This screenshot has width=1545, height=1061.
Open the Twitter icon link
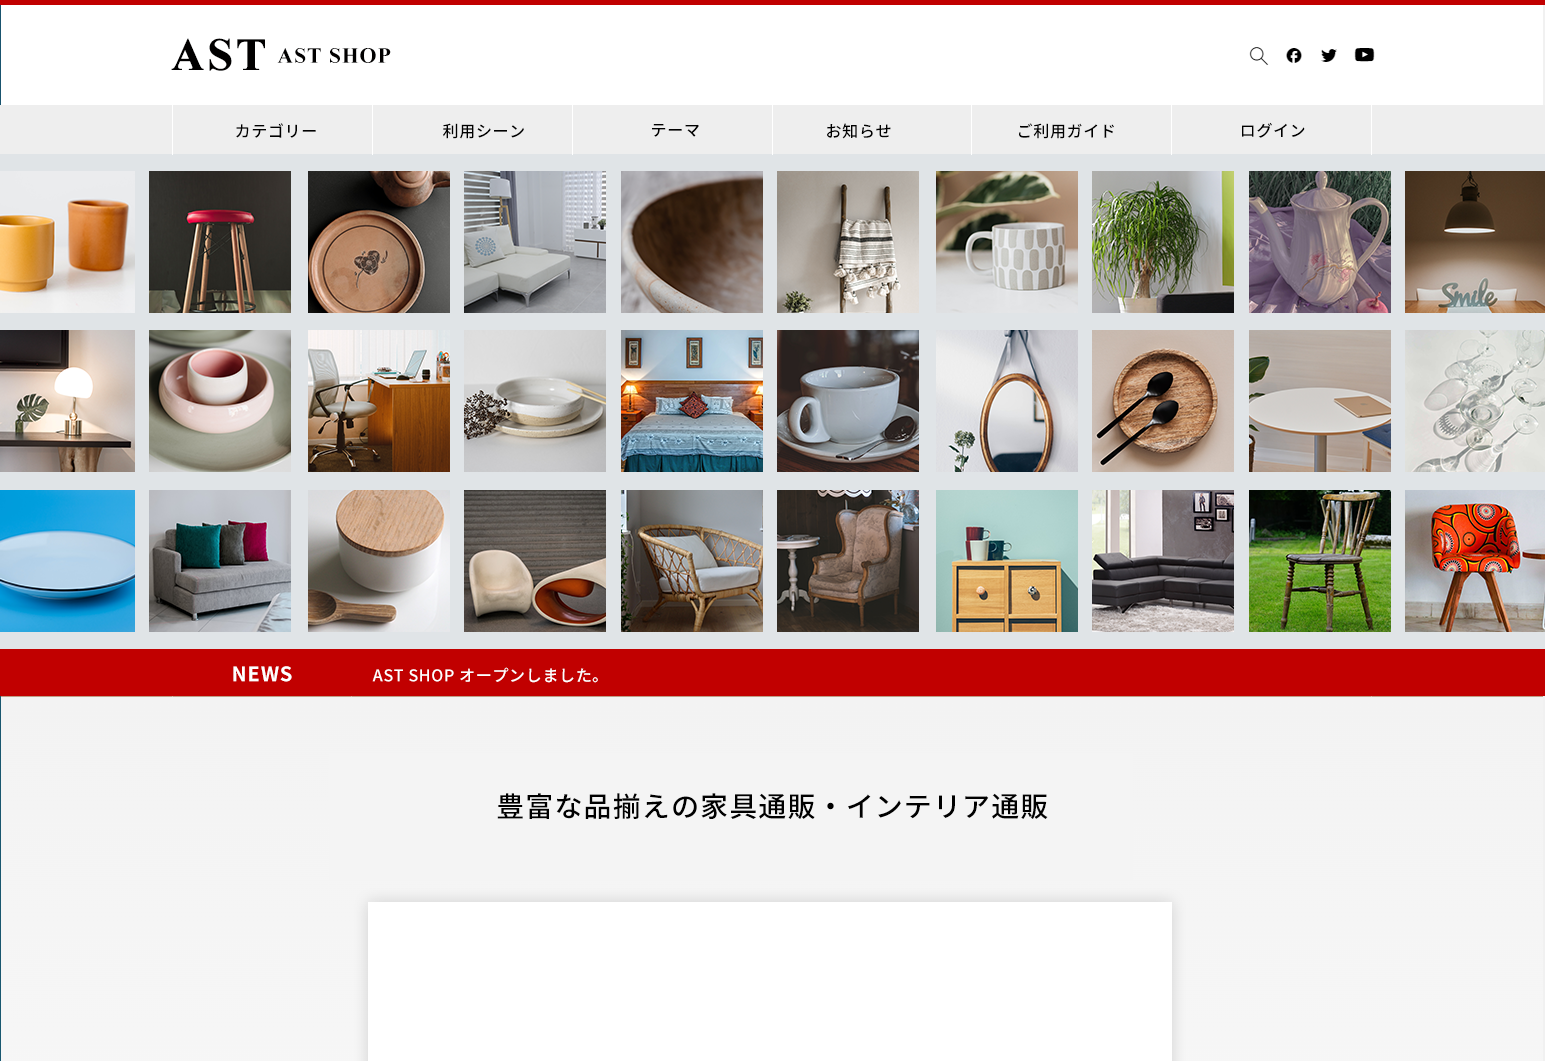click(x=1328, y=56)
